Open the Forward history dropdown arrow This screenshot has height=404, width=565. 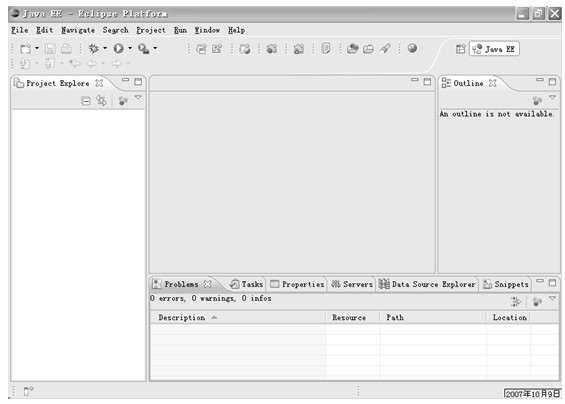[128, 64]
